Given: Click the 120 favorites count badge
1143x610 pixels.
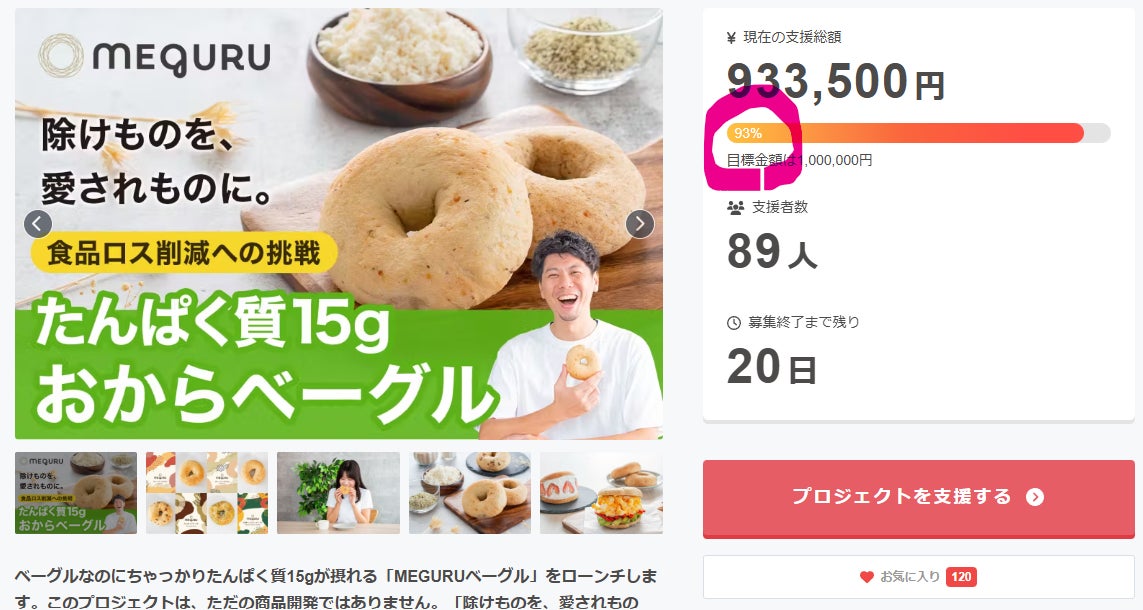Looking at the screenshot, I should (x=961, y=577).
